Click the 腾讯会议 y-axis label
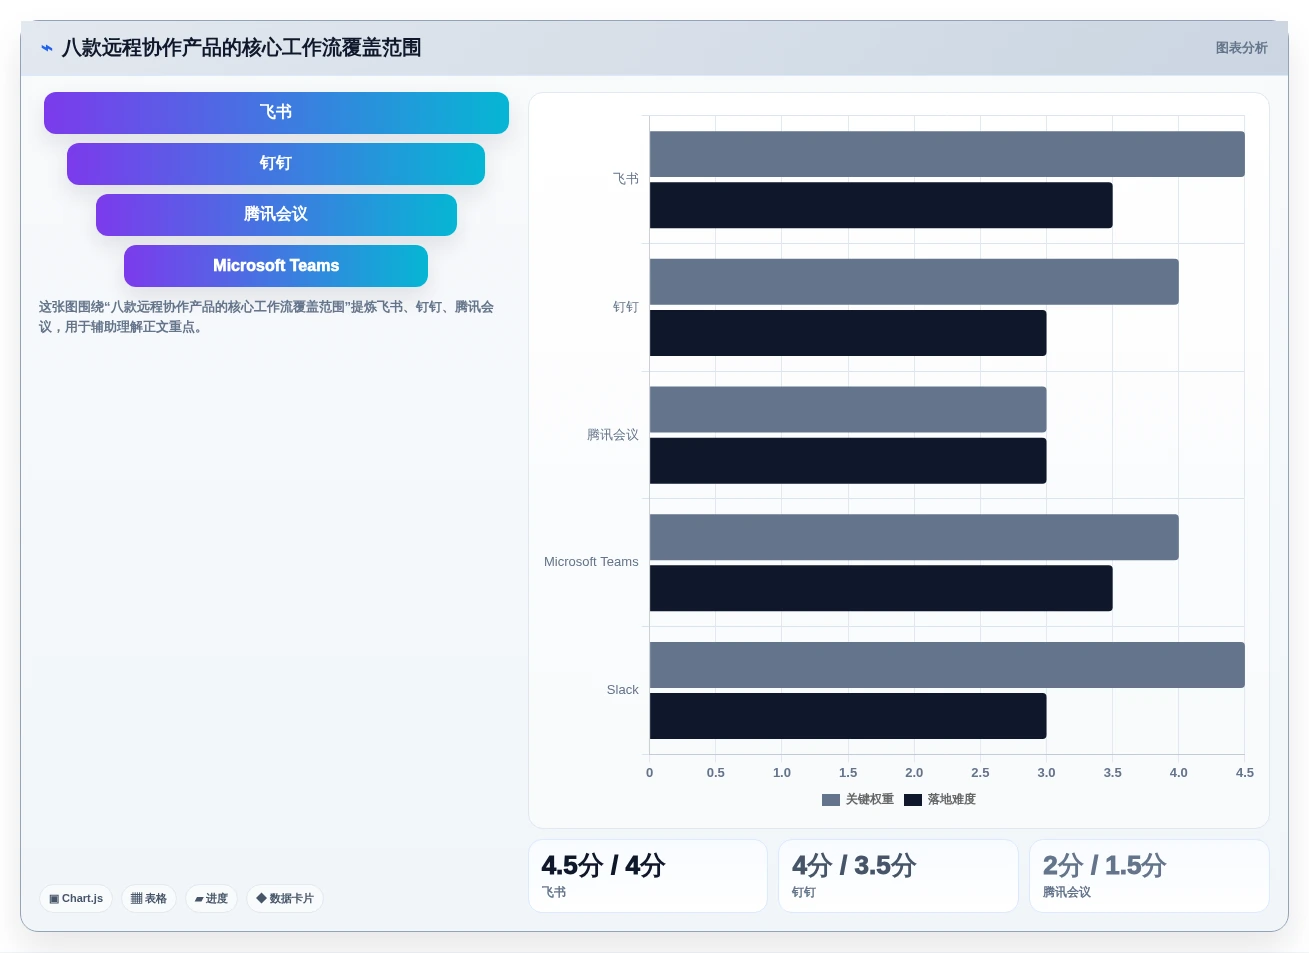 click(x=613, y=435)
